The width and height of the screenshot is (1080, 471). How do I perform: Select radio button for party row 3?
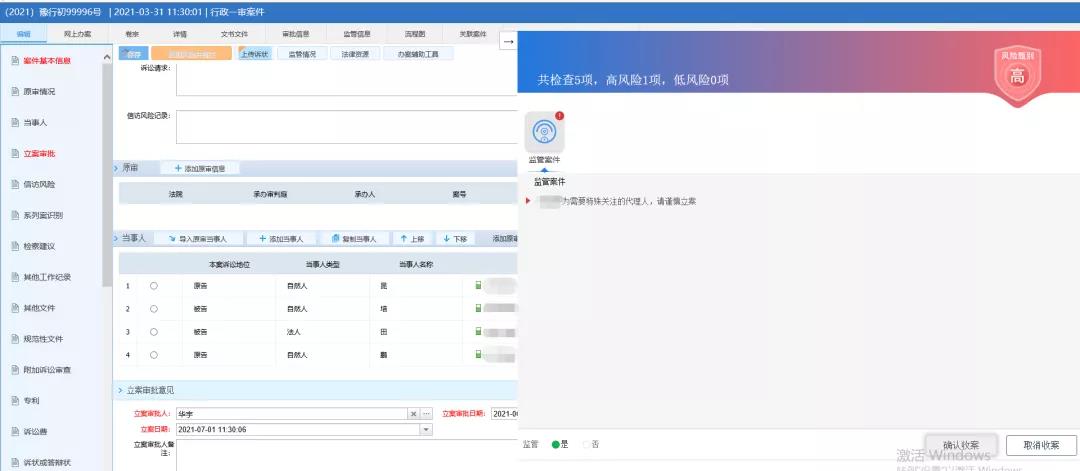click(153, 331)
